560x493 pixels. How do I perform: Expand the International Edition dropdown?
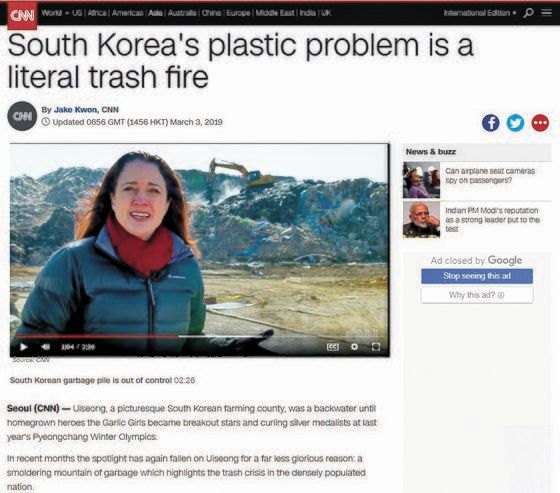[x=480, y=13]
